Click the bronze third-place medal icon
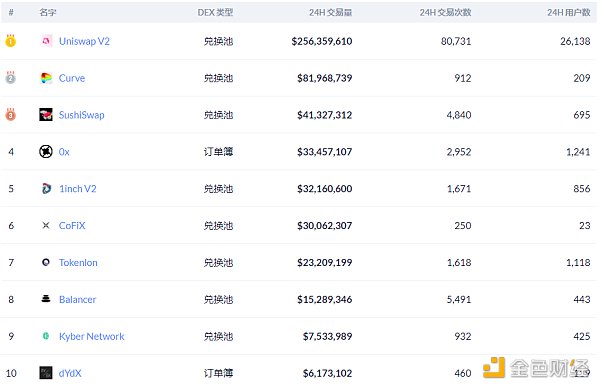Screen dimensions: 600x389 [x=10, y=114]
